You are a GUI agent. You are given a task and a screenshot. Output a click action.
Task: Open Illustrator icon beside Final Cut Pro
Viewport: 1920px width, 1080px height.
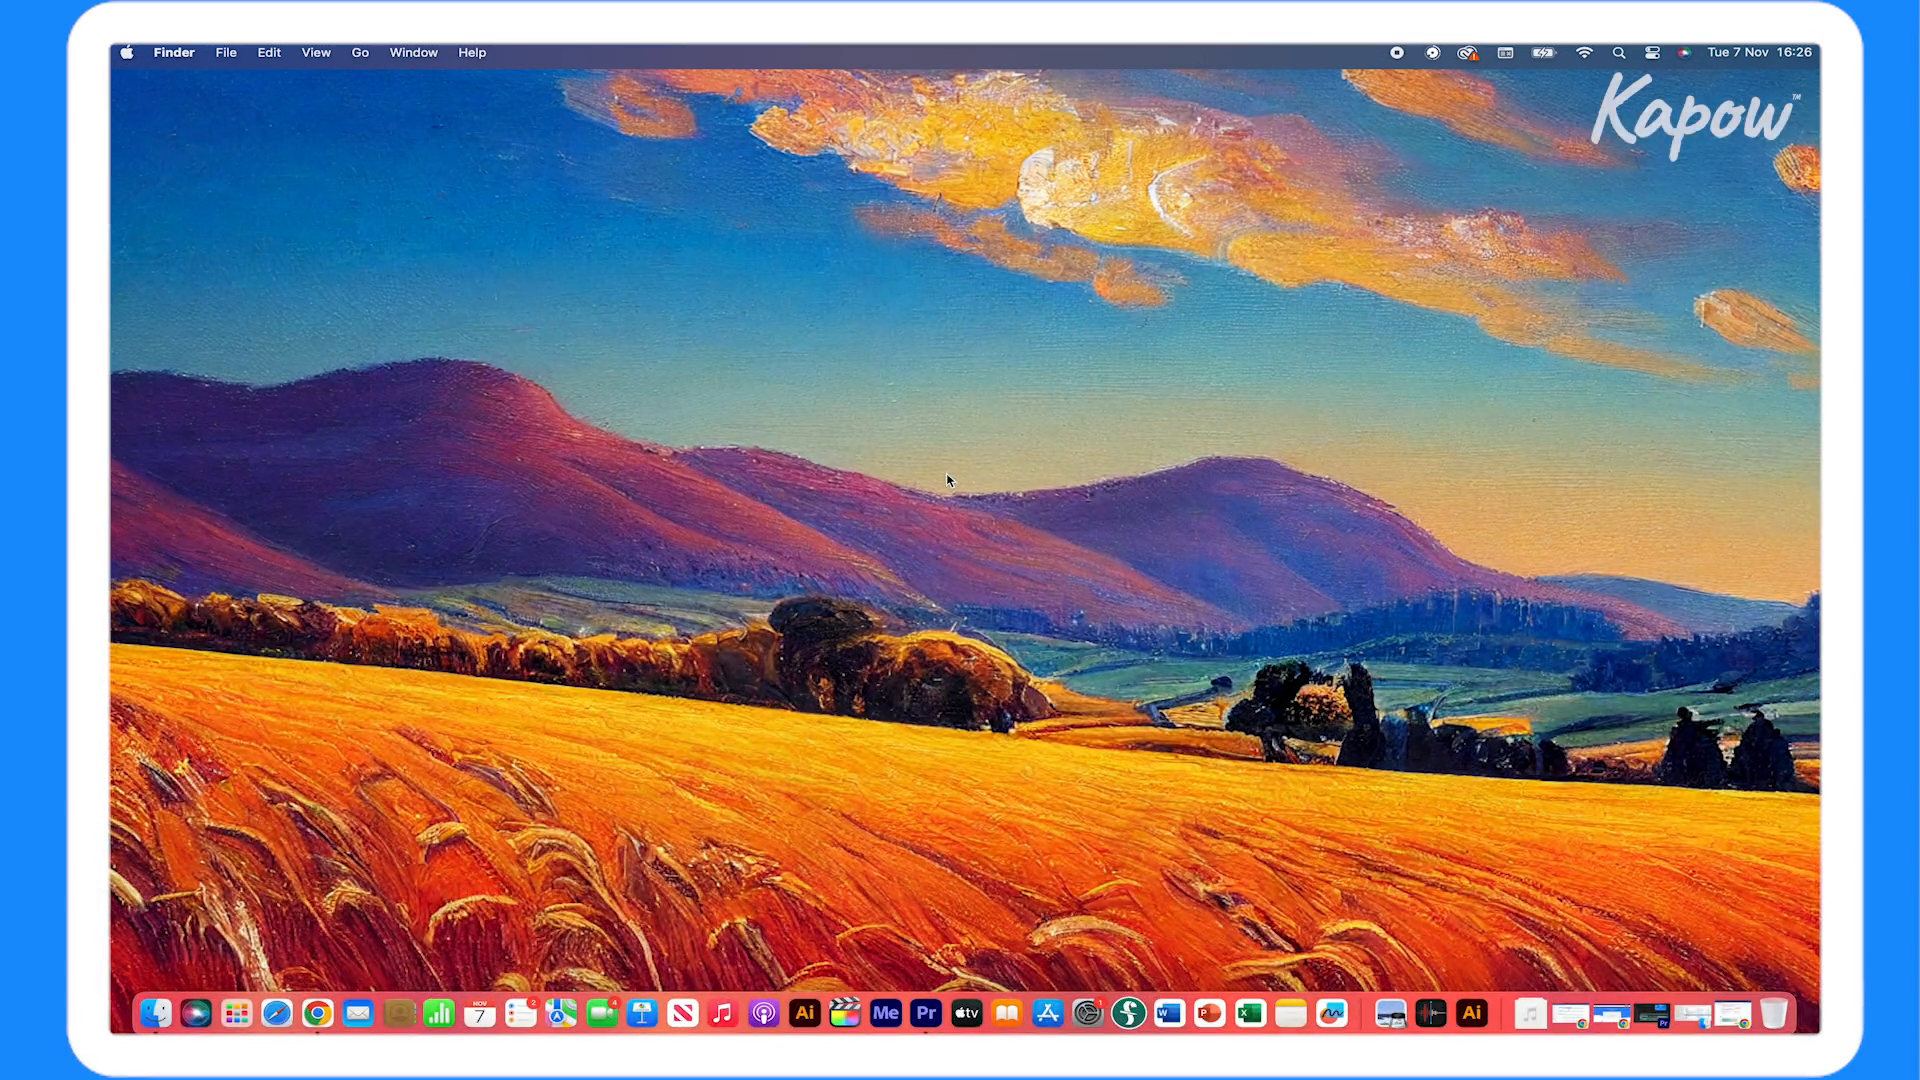pos(804,1013)
